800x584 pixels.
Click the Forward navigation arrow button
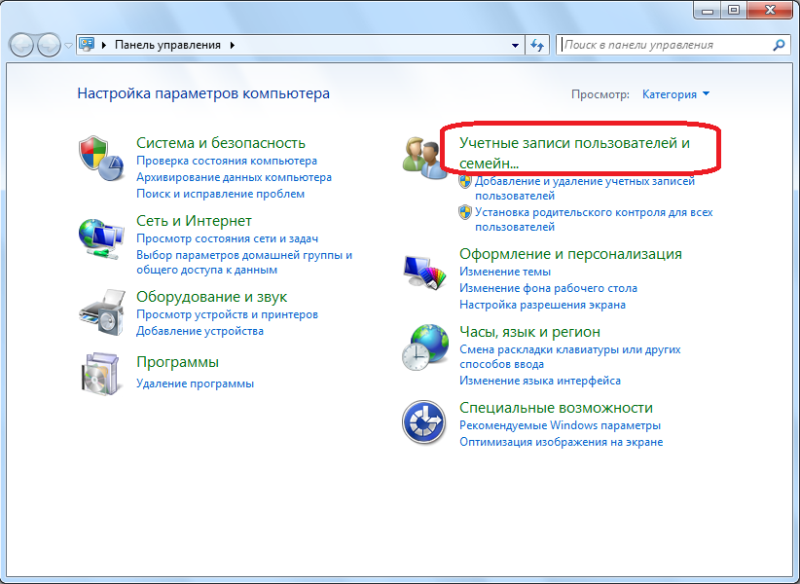[x=49, y=45]
